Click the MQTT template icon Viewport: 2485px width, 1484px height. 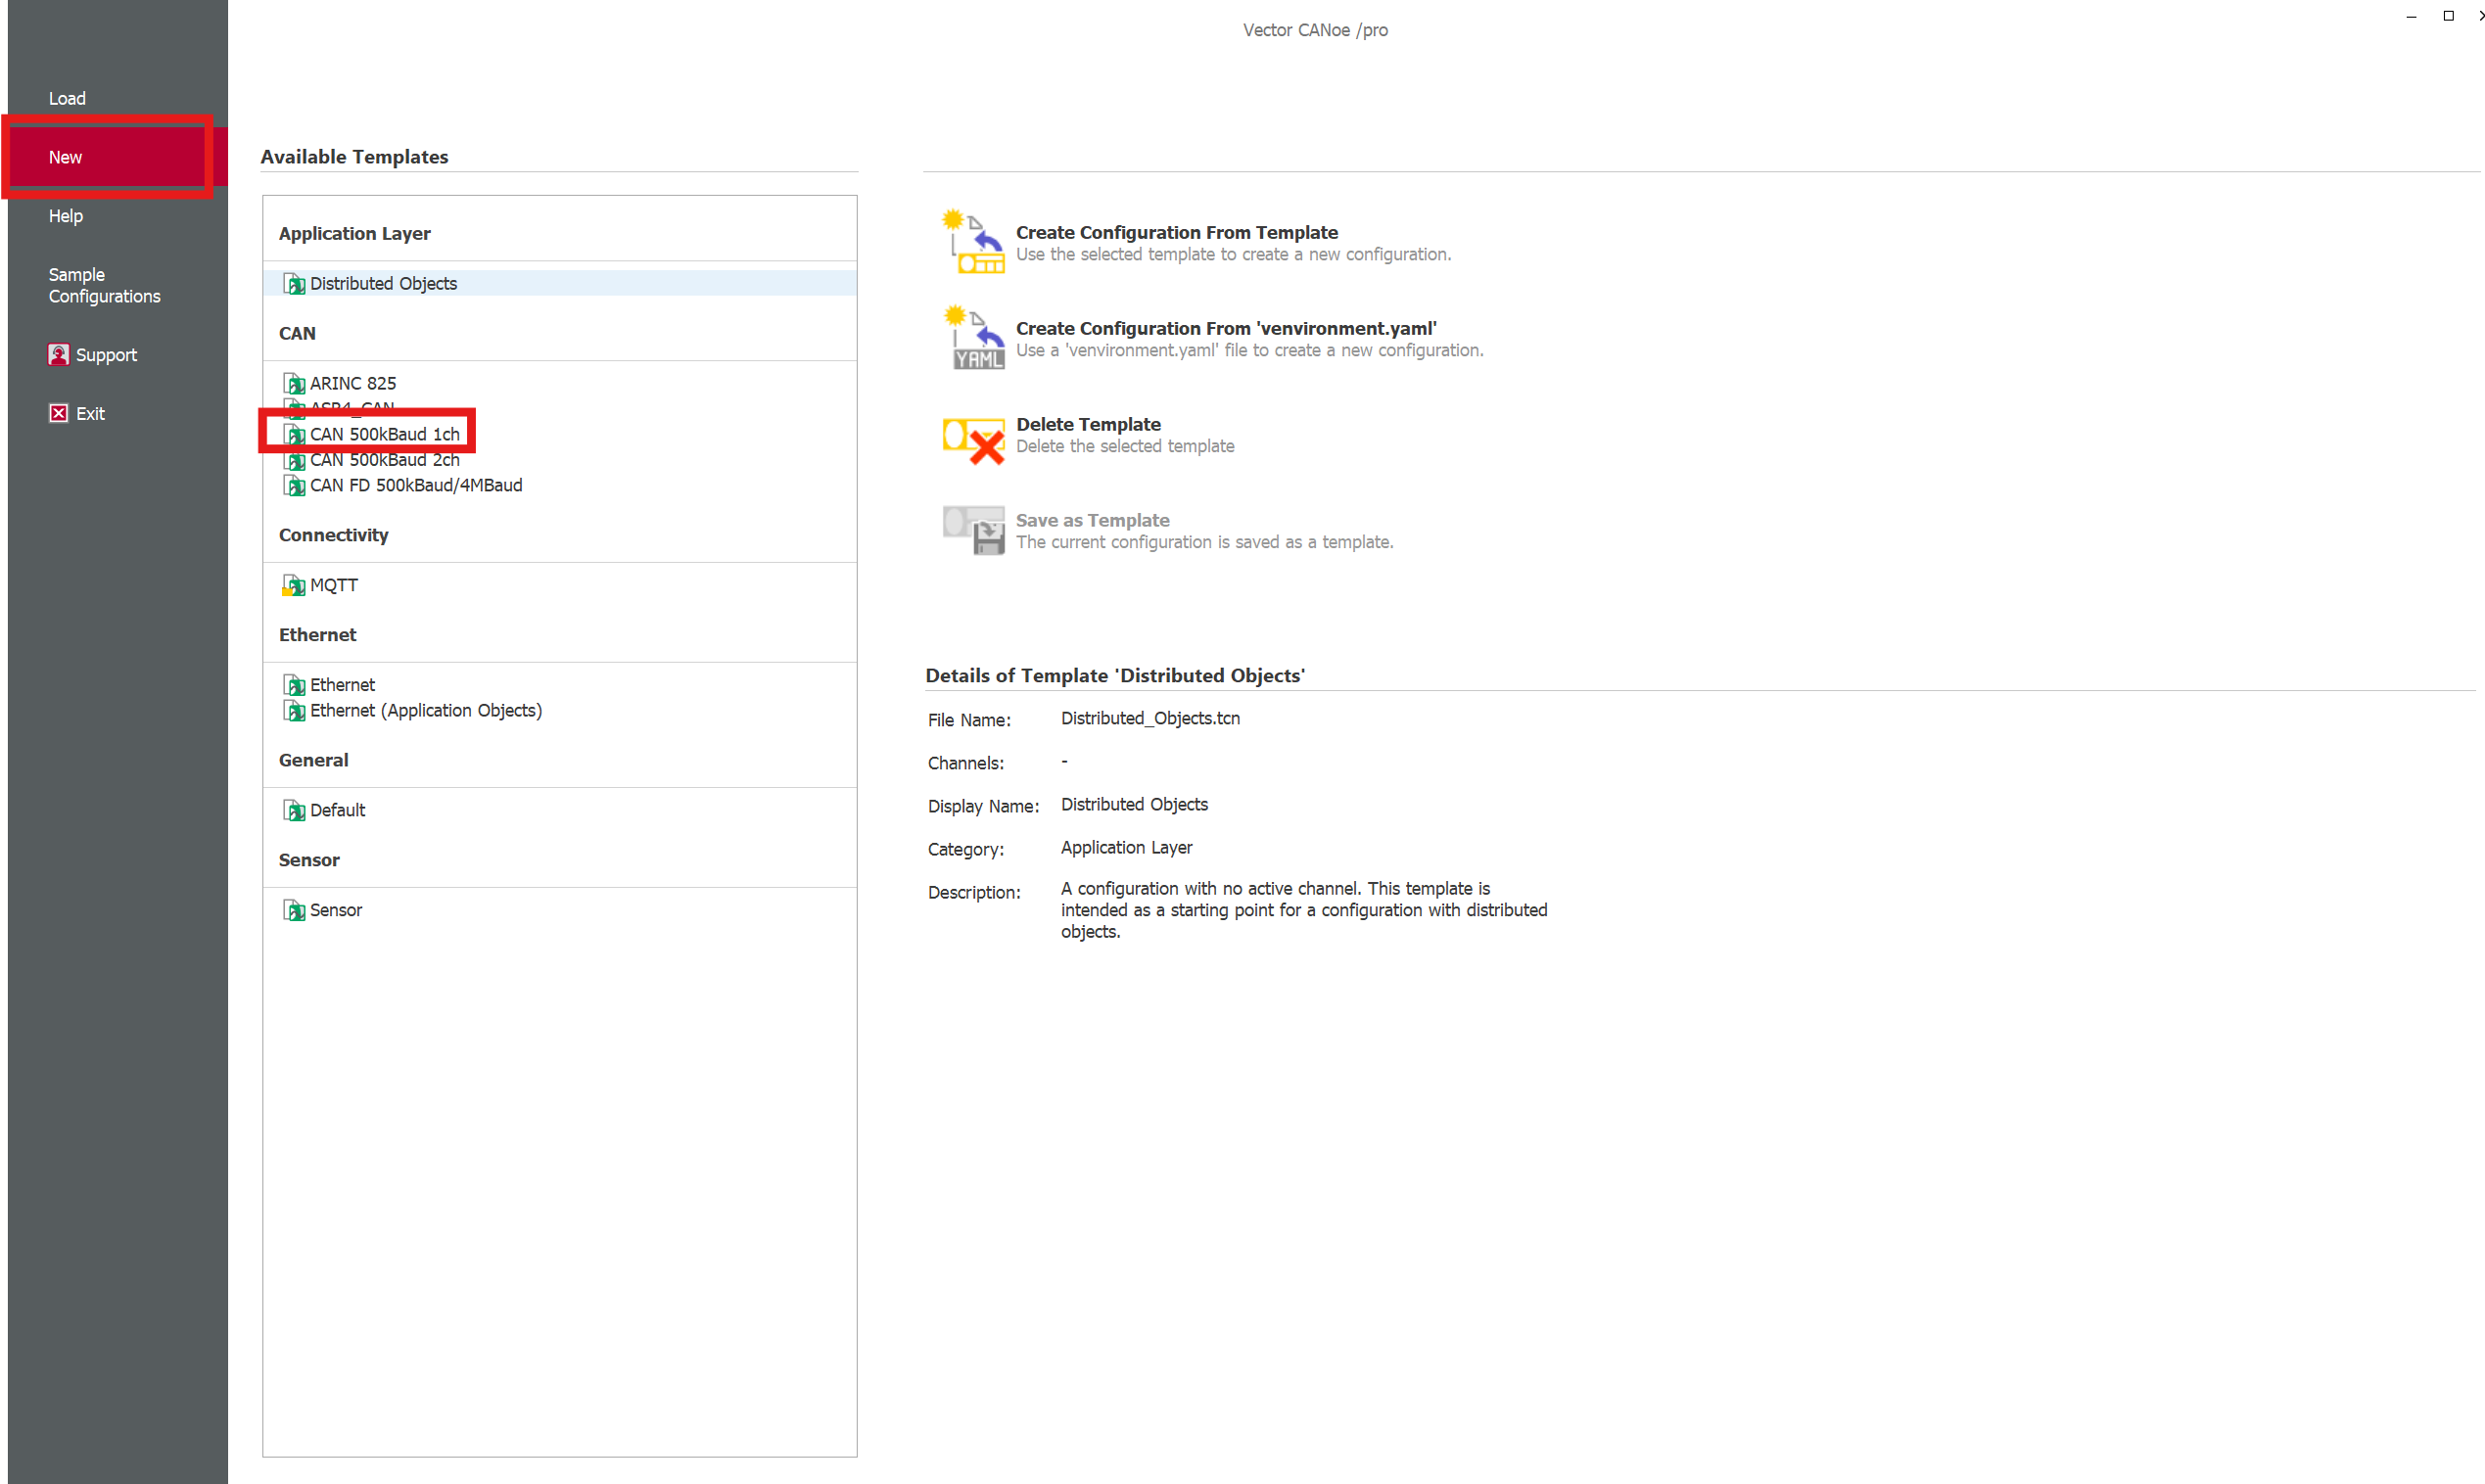point(294,585)
